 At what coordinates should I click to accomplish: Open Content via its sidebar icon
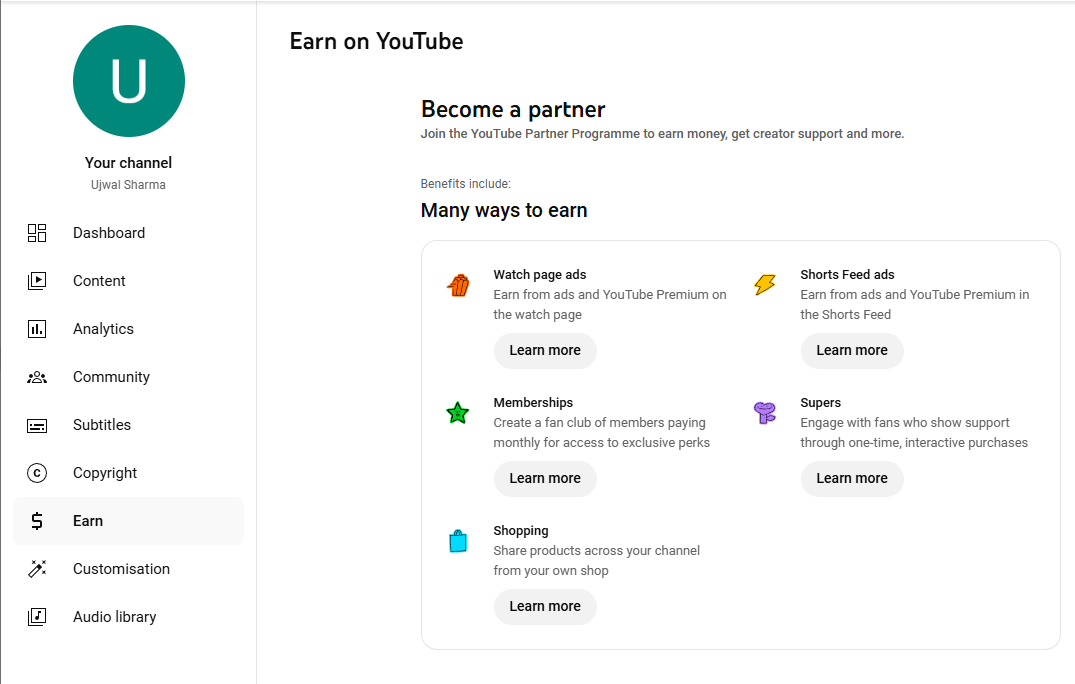(37, 281)
